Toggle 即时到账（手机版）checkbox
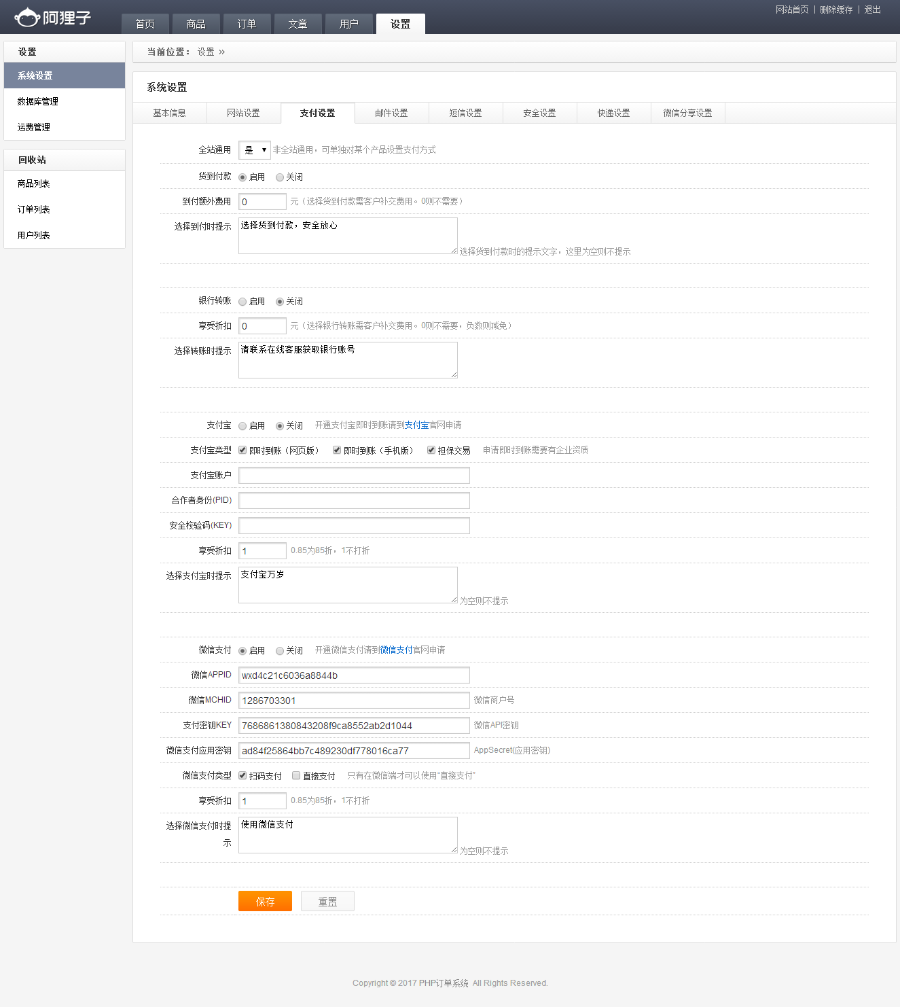 (x=337, y=450)
